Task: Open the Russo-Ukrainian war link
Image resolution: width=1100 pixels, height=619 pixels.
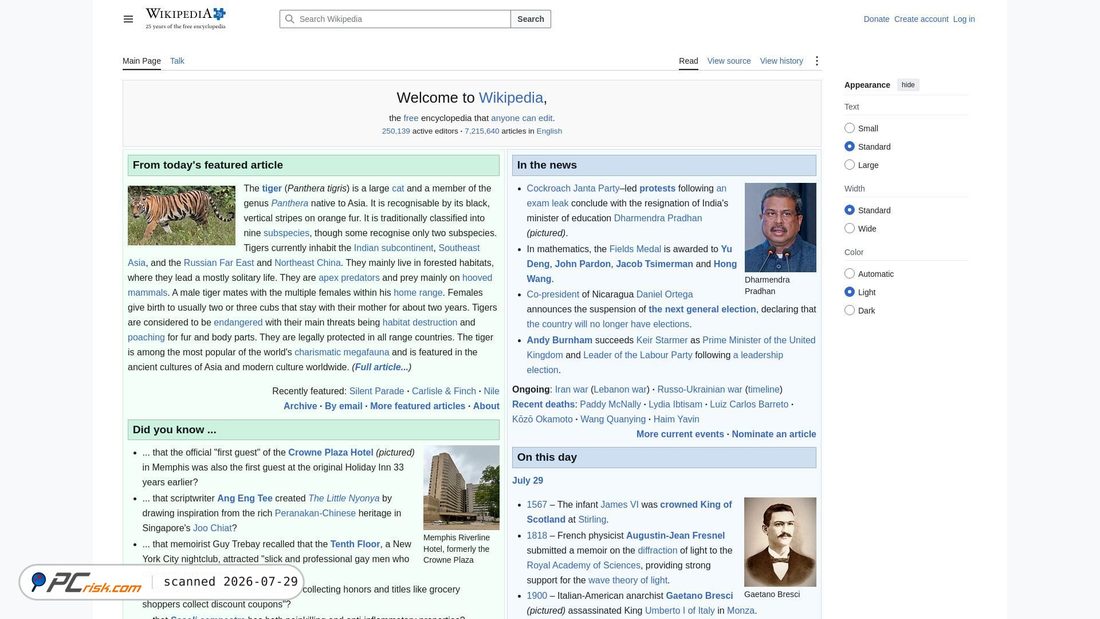Action: click(x=699, y=389)
